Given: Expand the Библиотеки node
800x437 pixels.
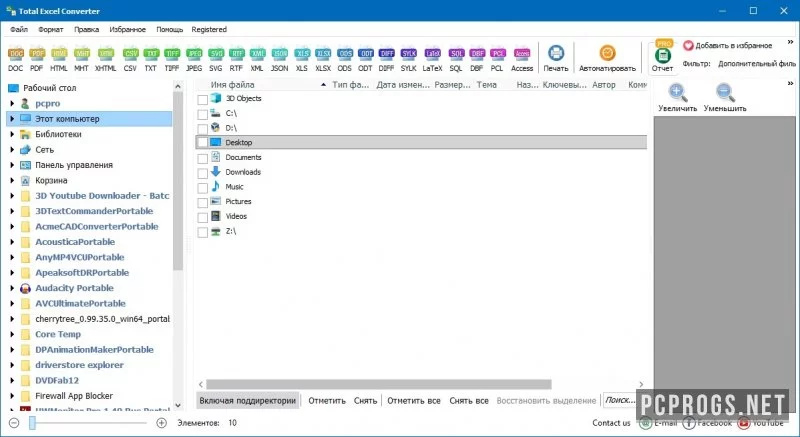Looking at the screenshot, I should coord(12,134).
